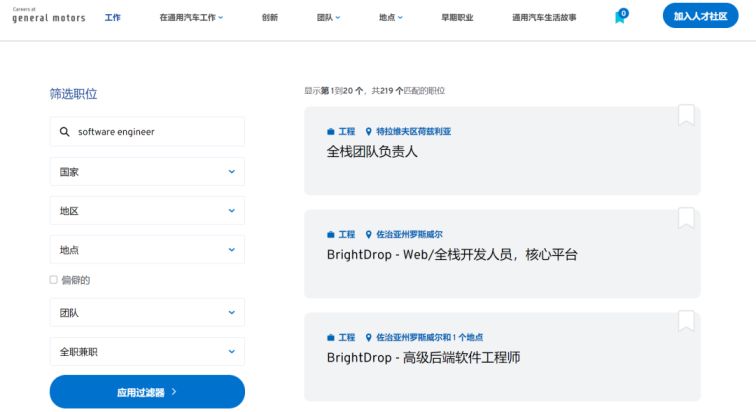The height and width of the screenshot is (412, 756).
Task: Open the 全栈团队负责人 job title link
Action: 372,152
